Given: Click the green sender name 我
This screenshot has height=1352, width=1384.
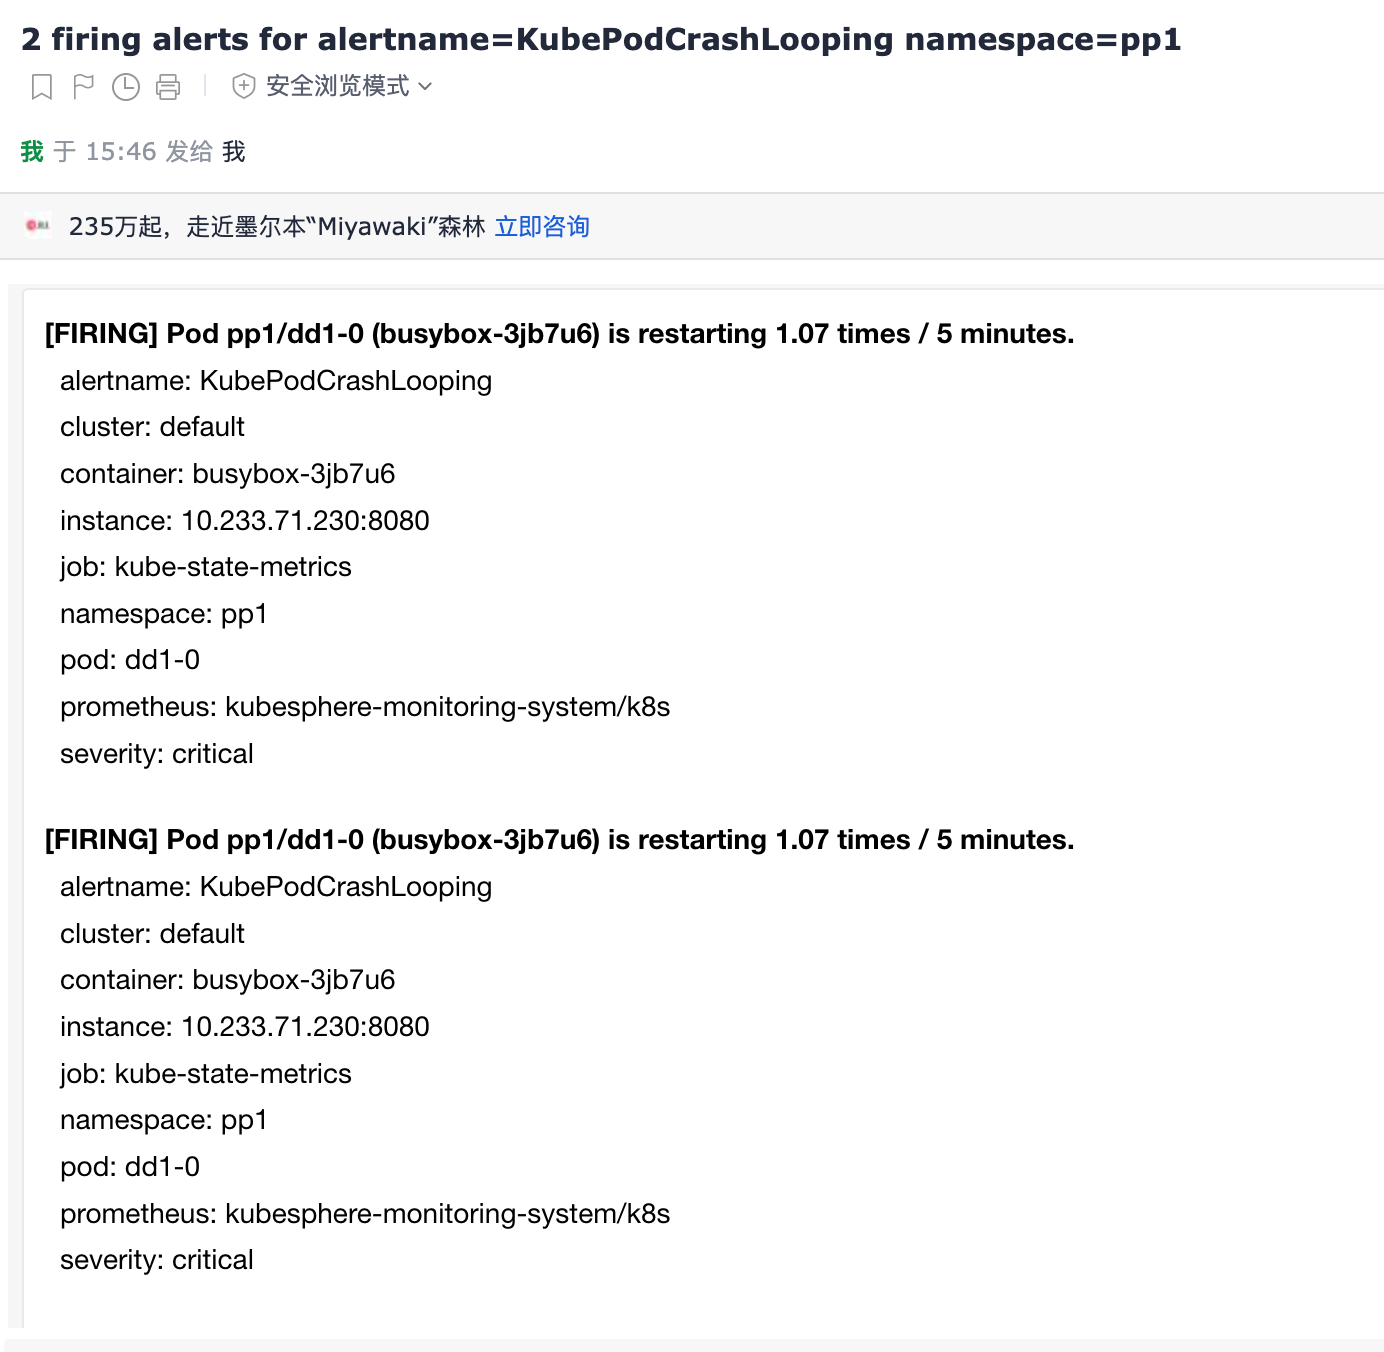Looking at the screenshot, I should 32,151.
